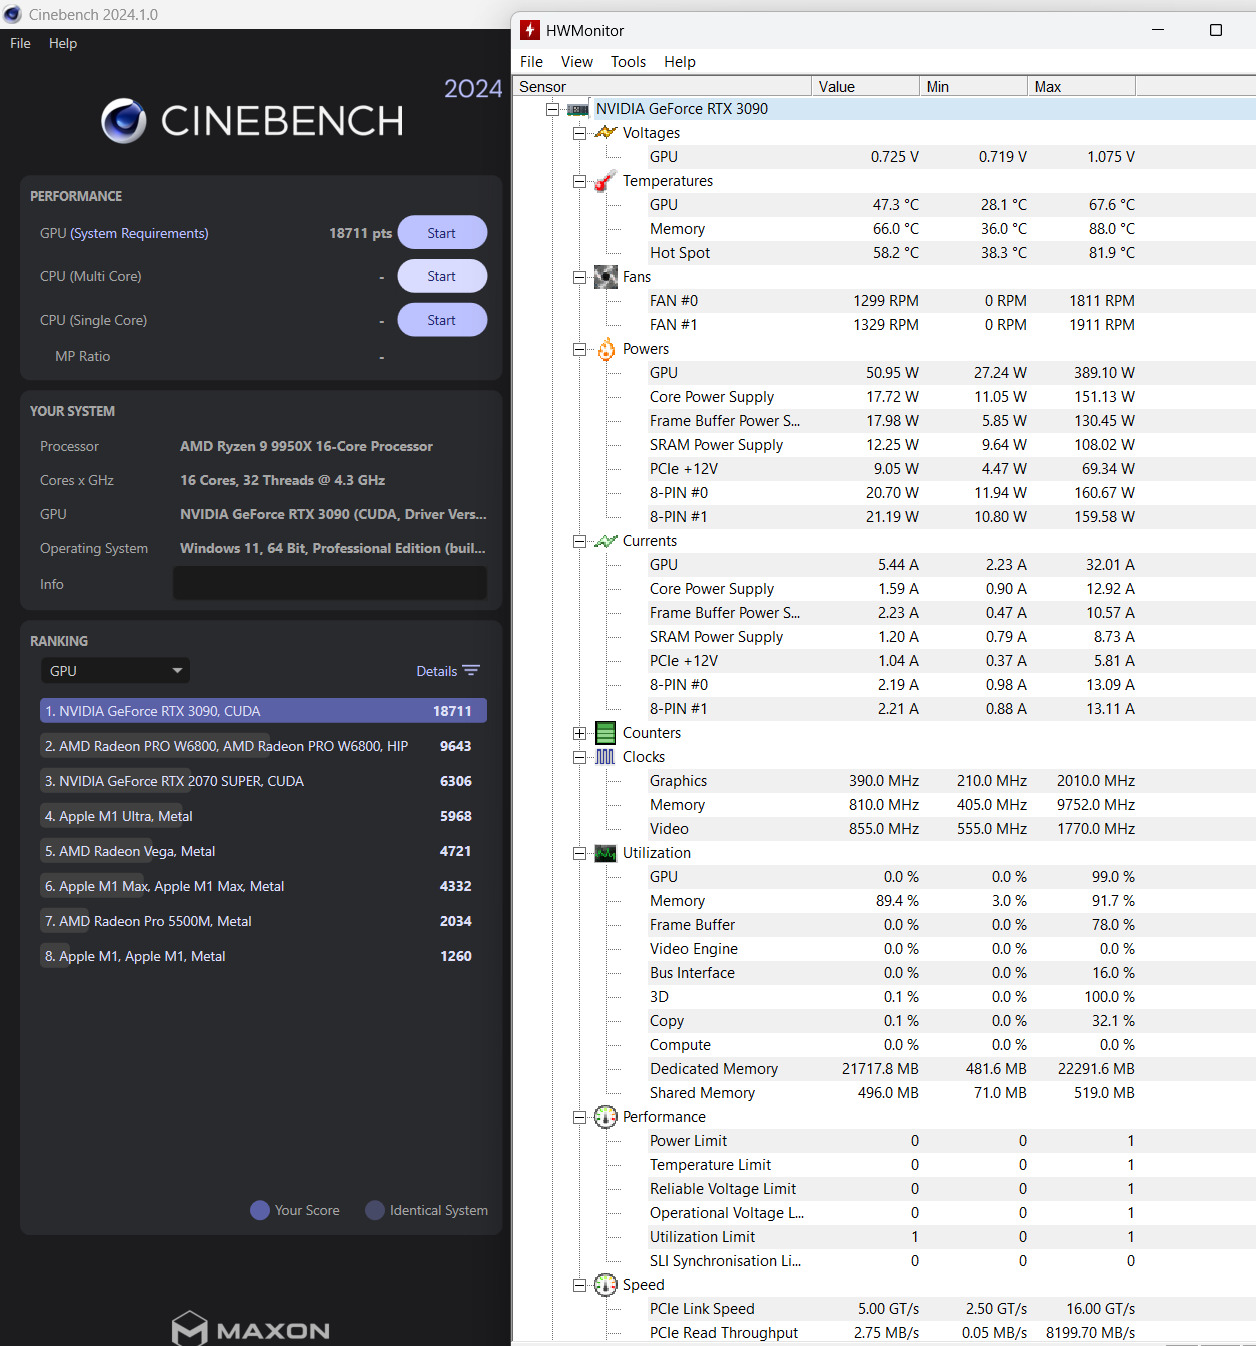This screenshot has width=1256, height=1346.
Task: Open the Cinebench File menu
Action: [20, 43]
